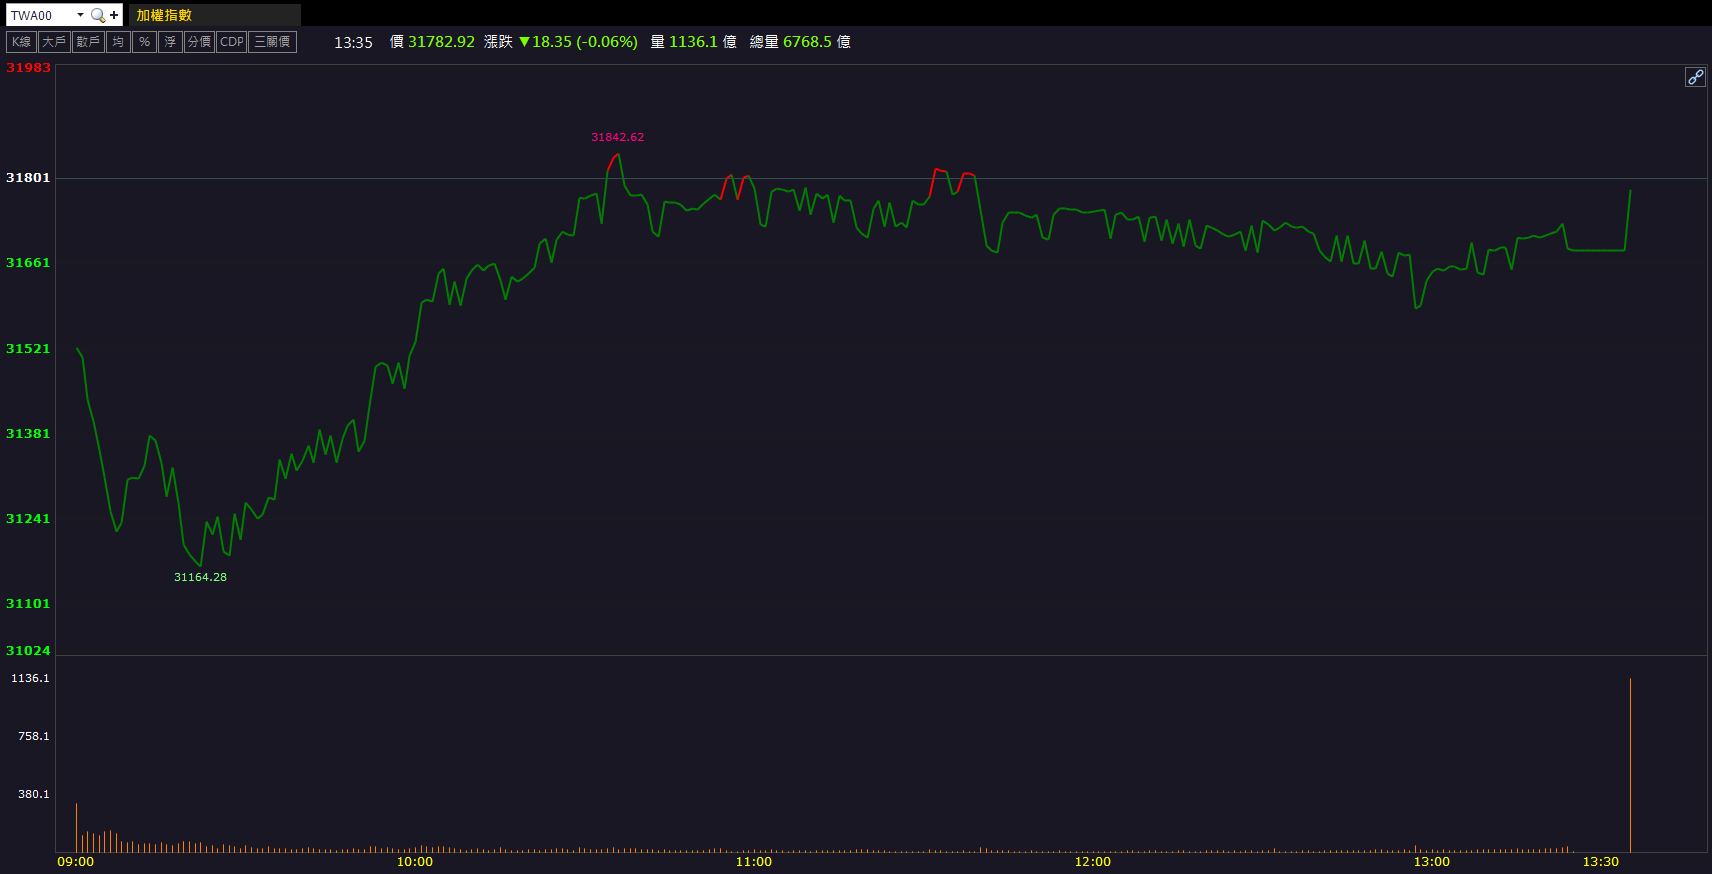Click the TWA00 symbol input field
The image size is (1712, 874).
point(40,15)
